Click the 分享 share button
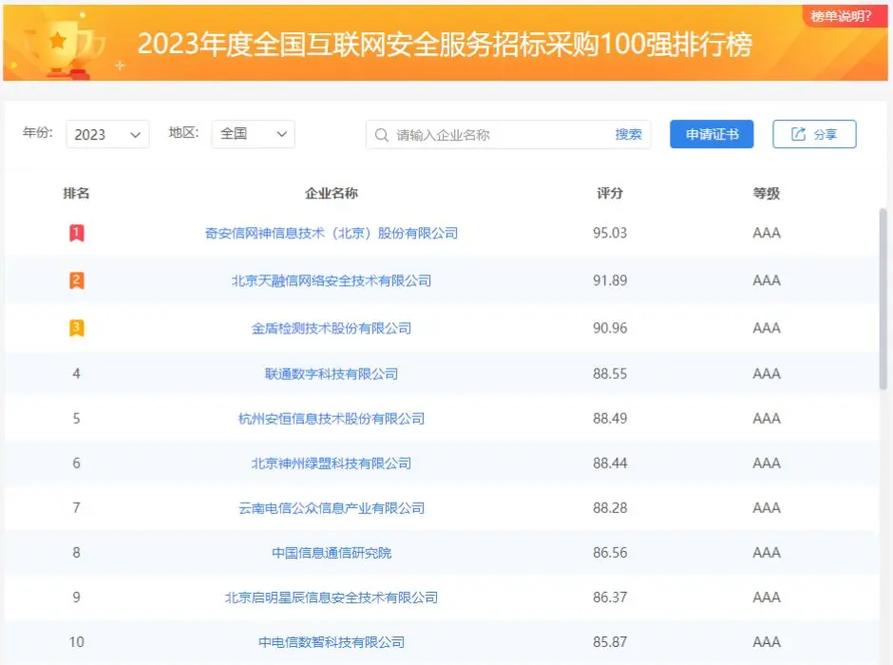The height and width of the screenshot is (665, 893). point(814,134)
